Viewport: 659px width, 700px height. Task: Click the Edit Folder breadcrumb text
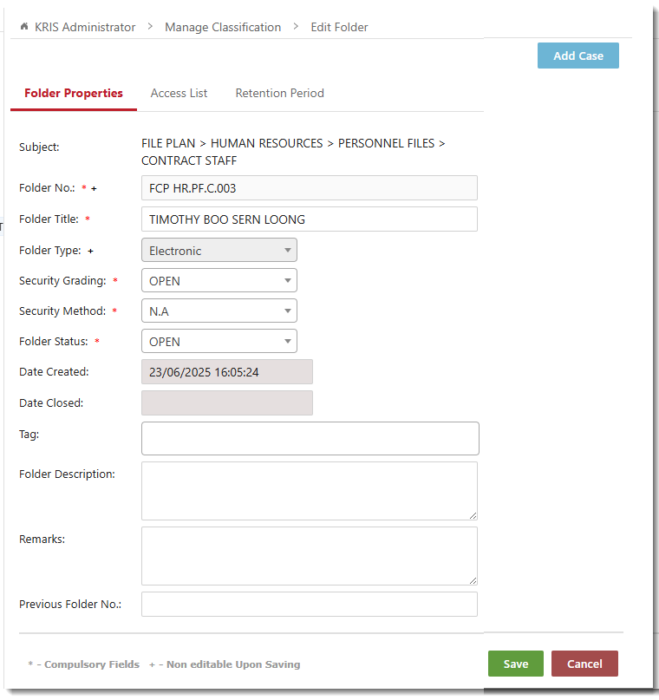click(339, 27)
